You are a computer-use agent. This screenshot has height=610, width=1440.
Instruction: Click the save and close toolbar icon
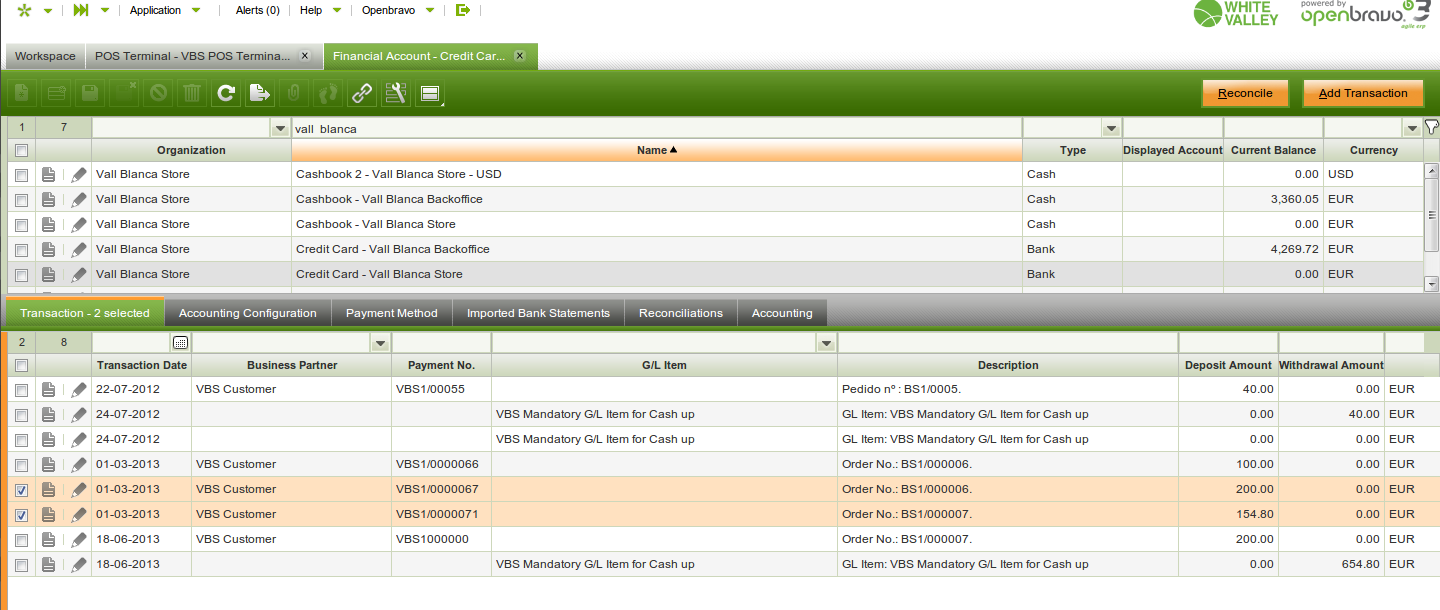coord(124,94)
